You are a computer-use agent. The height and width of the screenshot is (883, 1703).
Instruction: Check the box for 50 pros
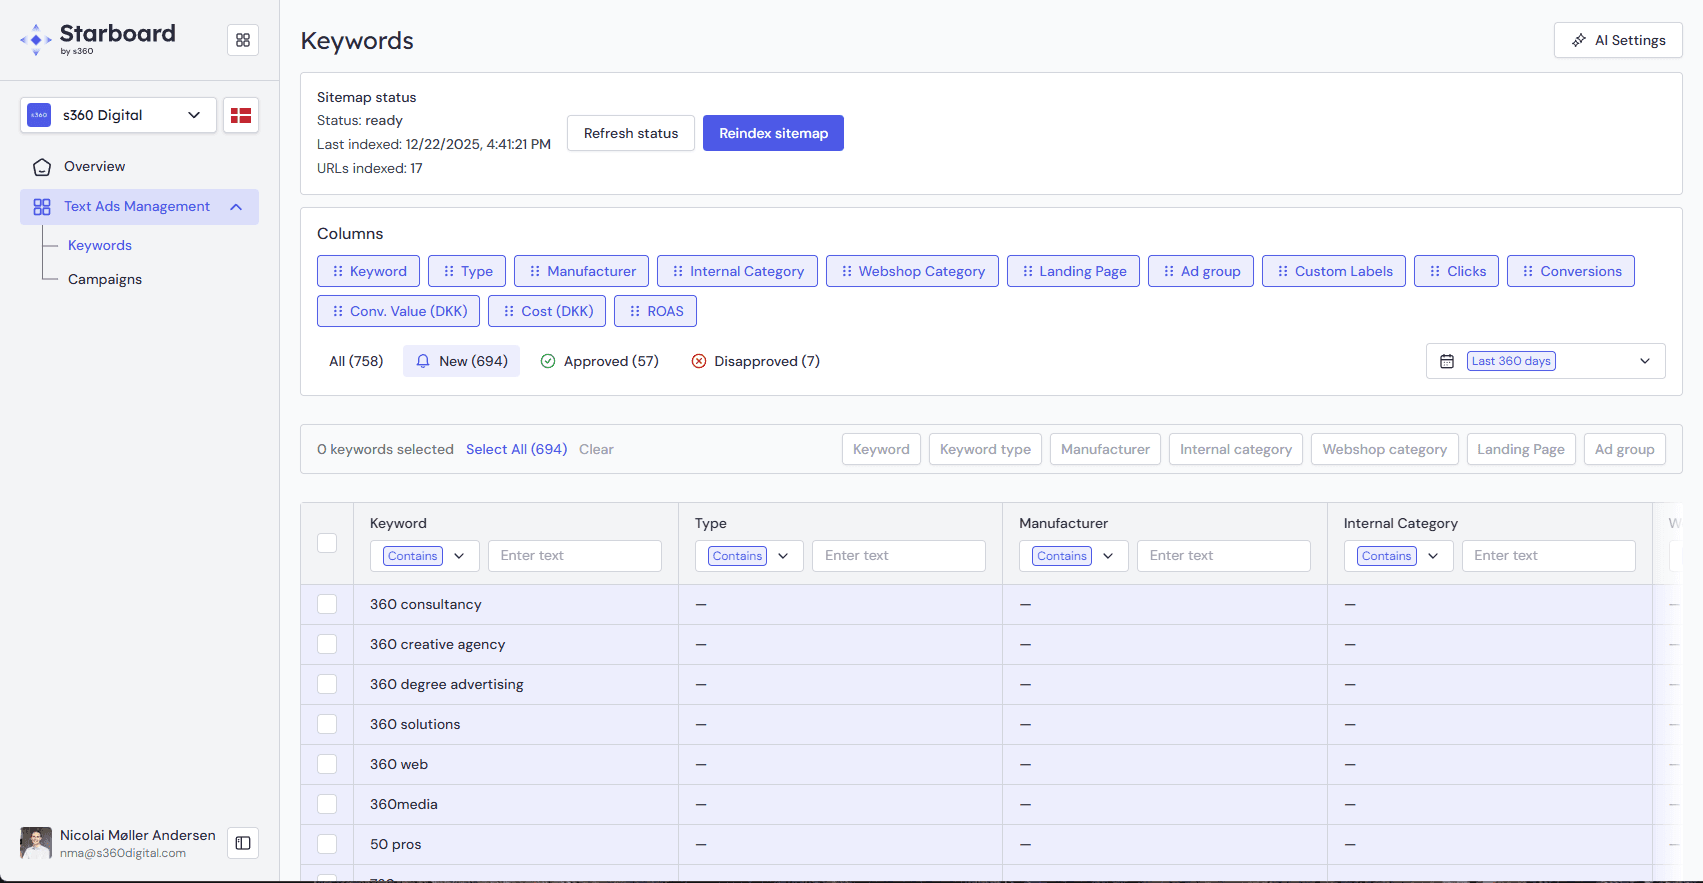pos(327,844)
